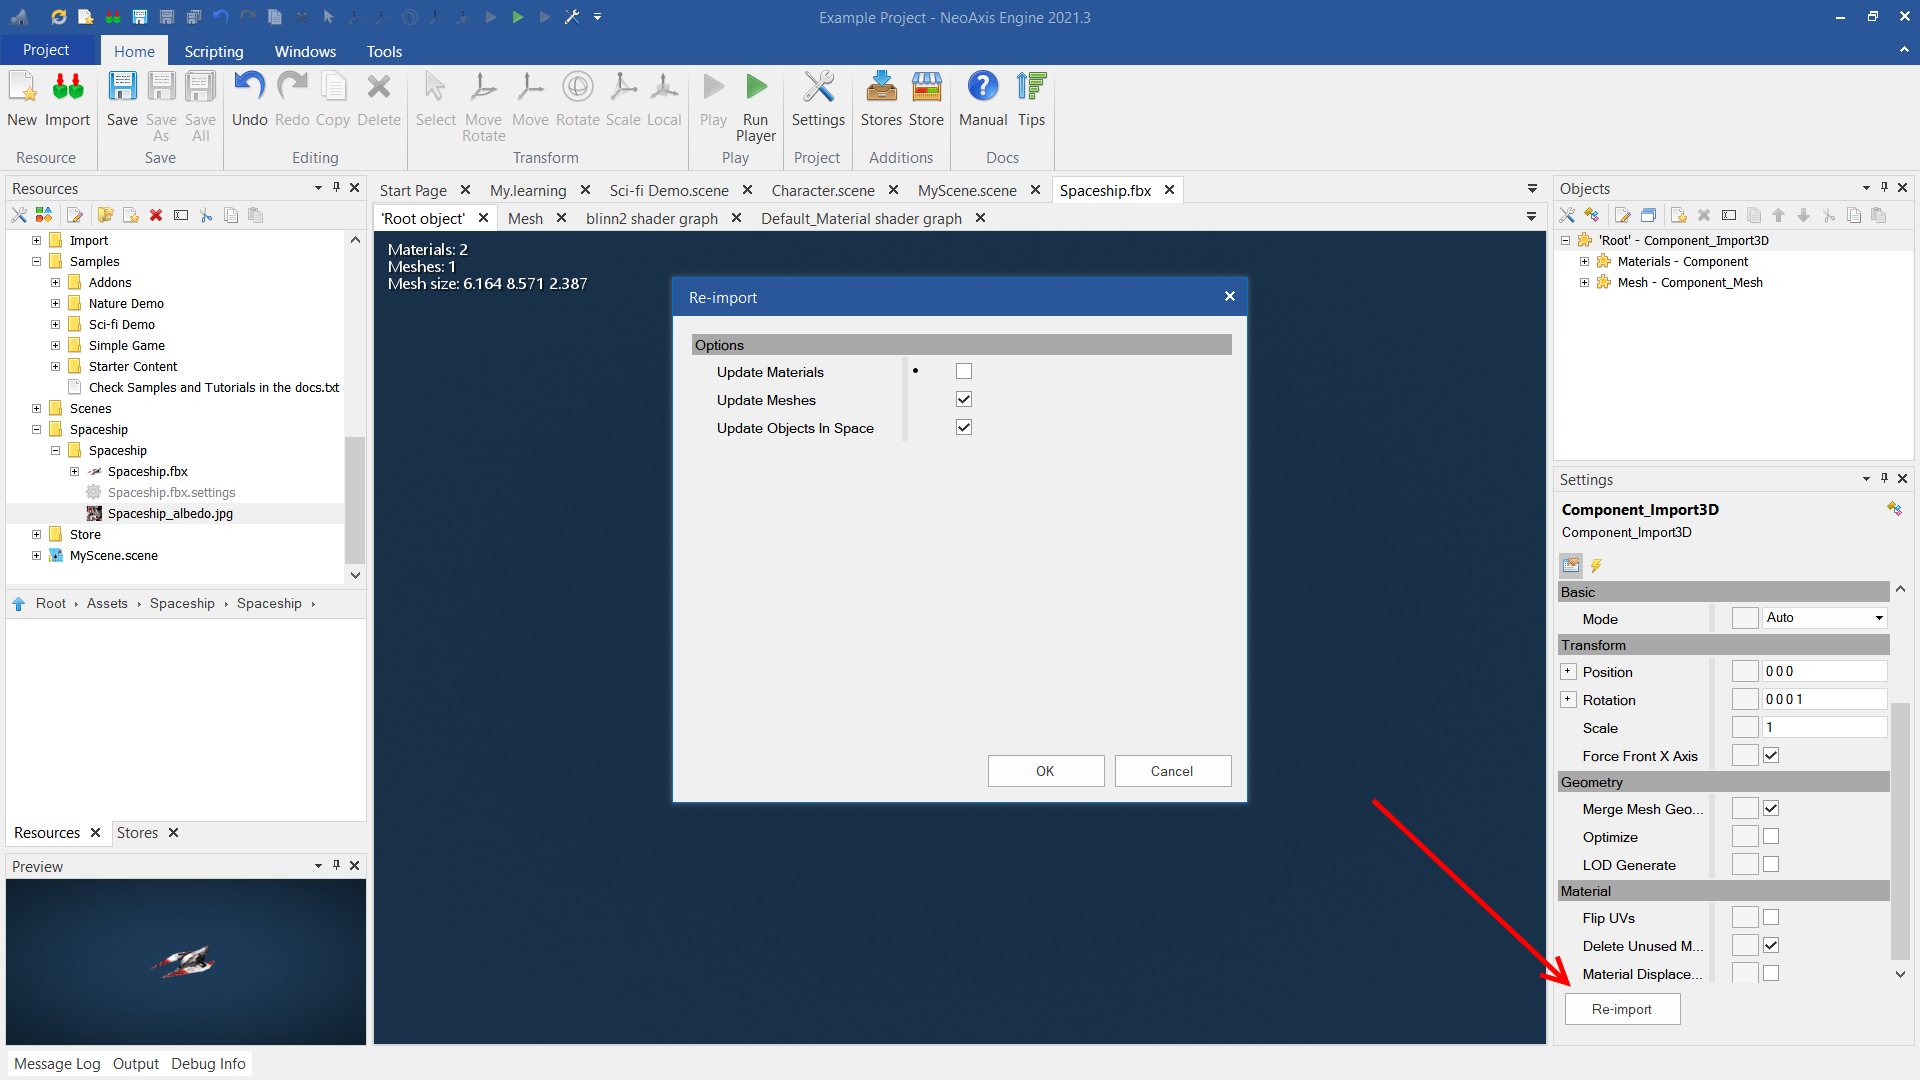Open the Stores basket icon
1920x1080 pixels.
click(881, 88)
